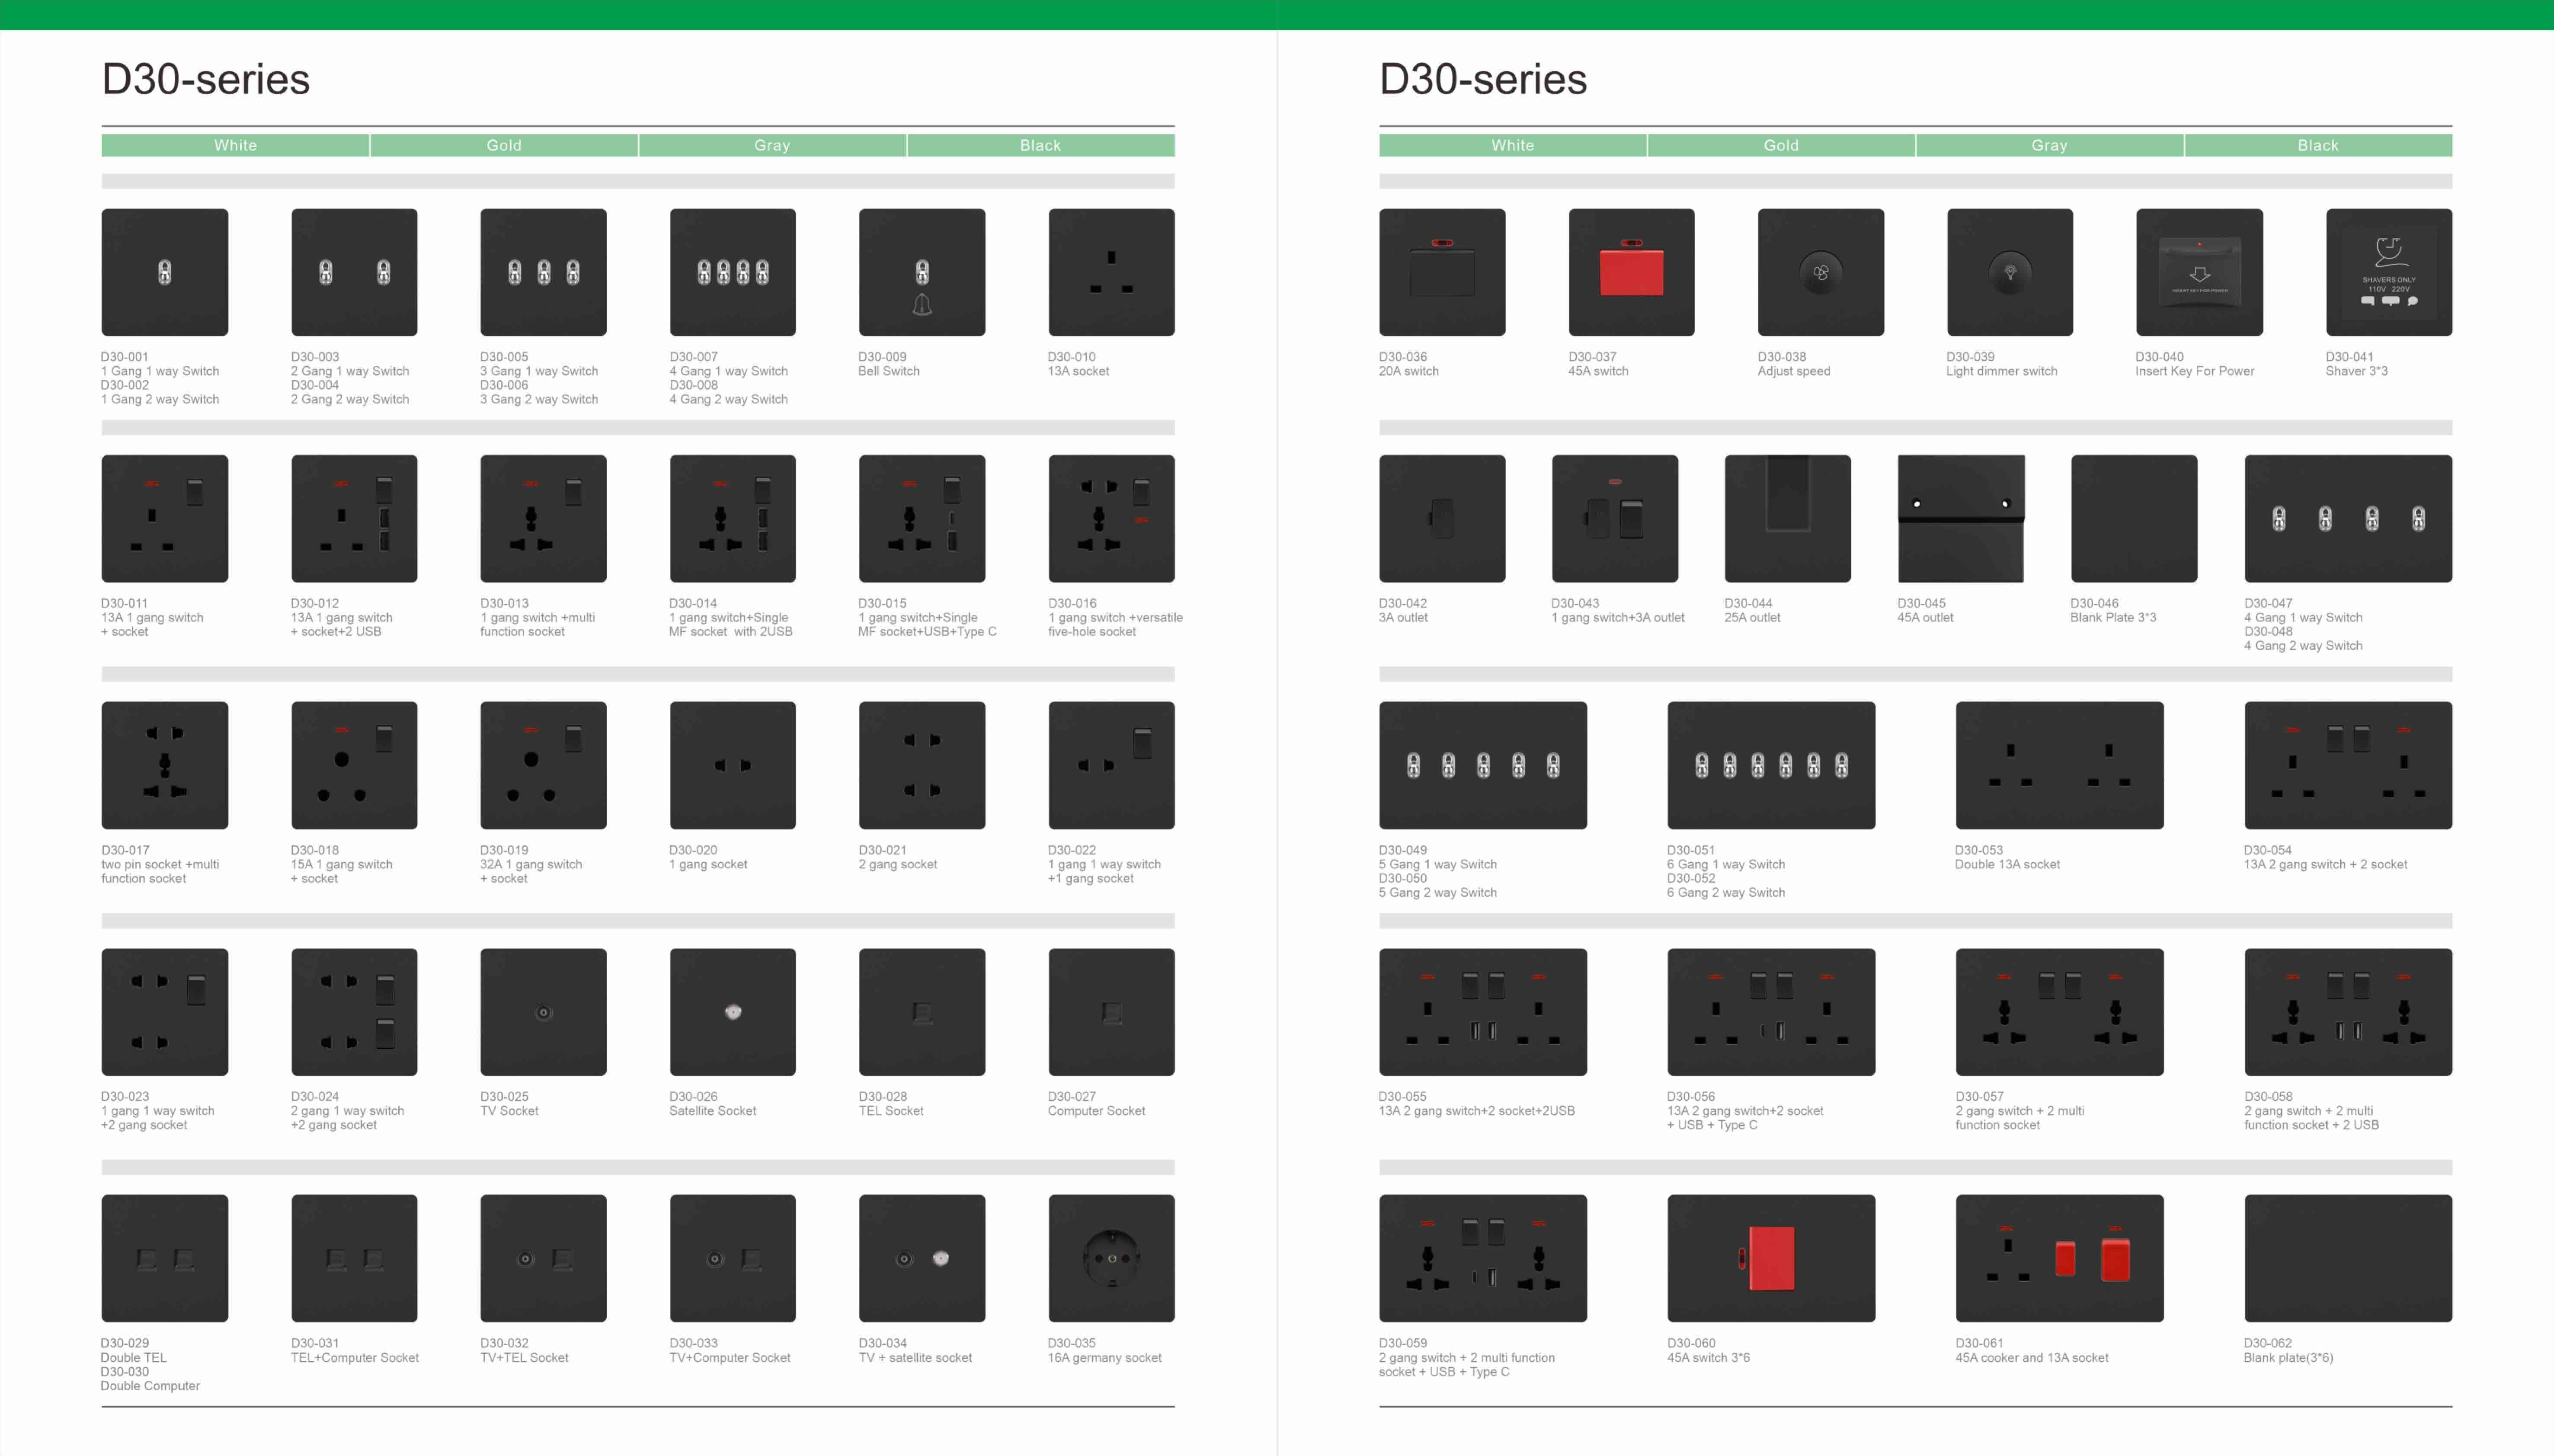Click the 'TV+TEL Socket' label
Image resolution: width=2554 pixels, height=1456 pixels.
point(524,1358)
